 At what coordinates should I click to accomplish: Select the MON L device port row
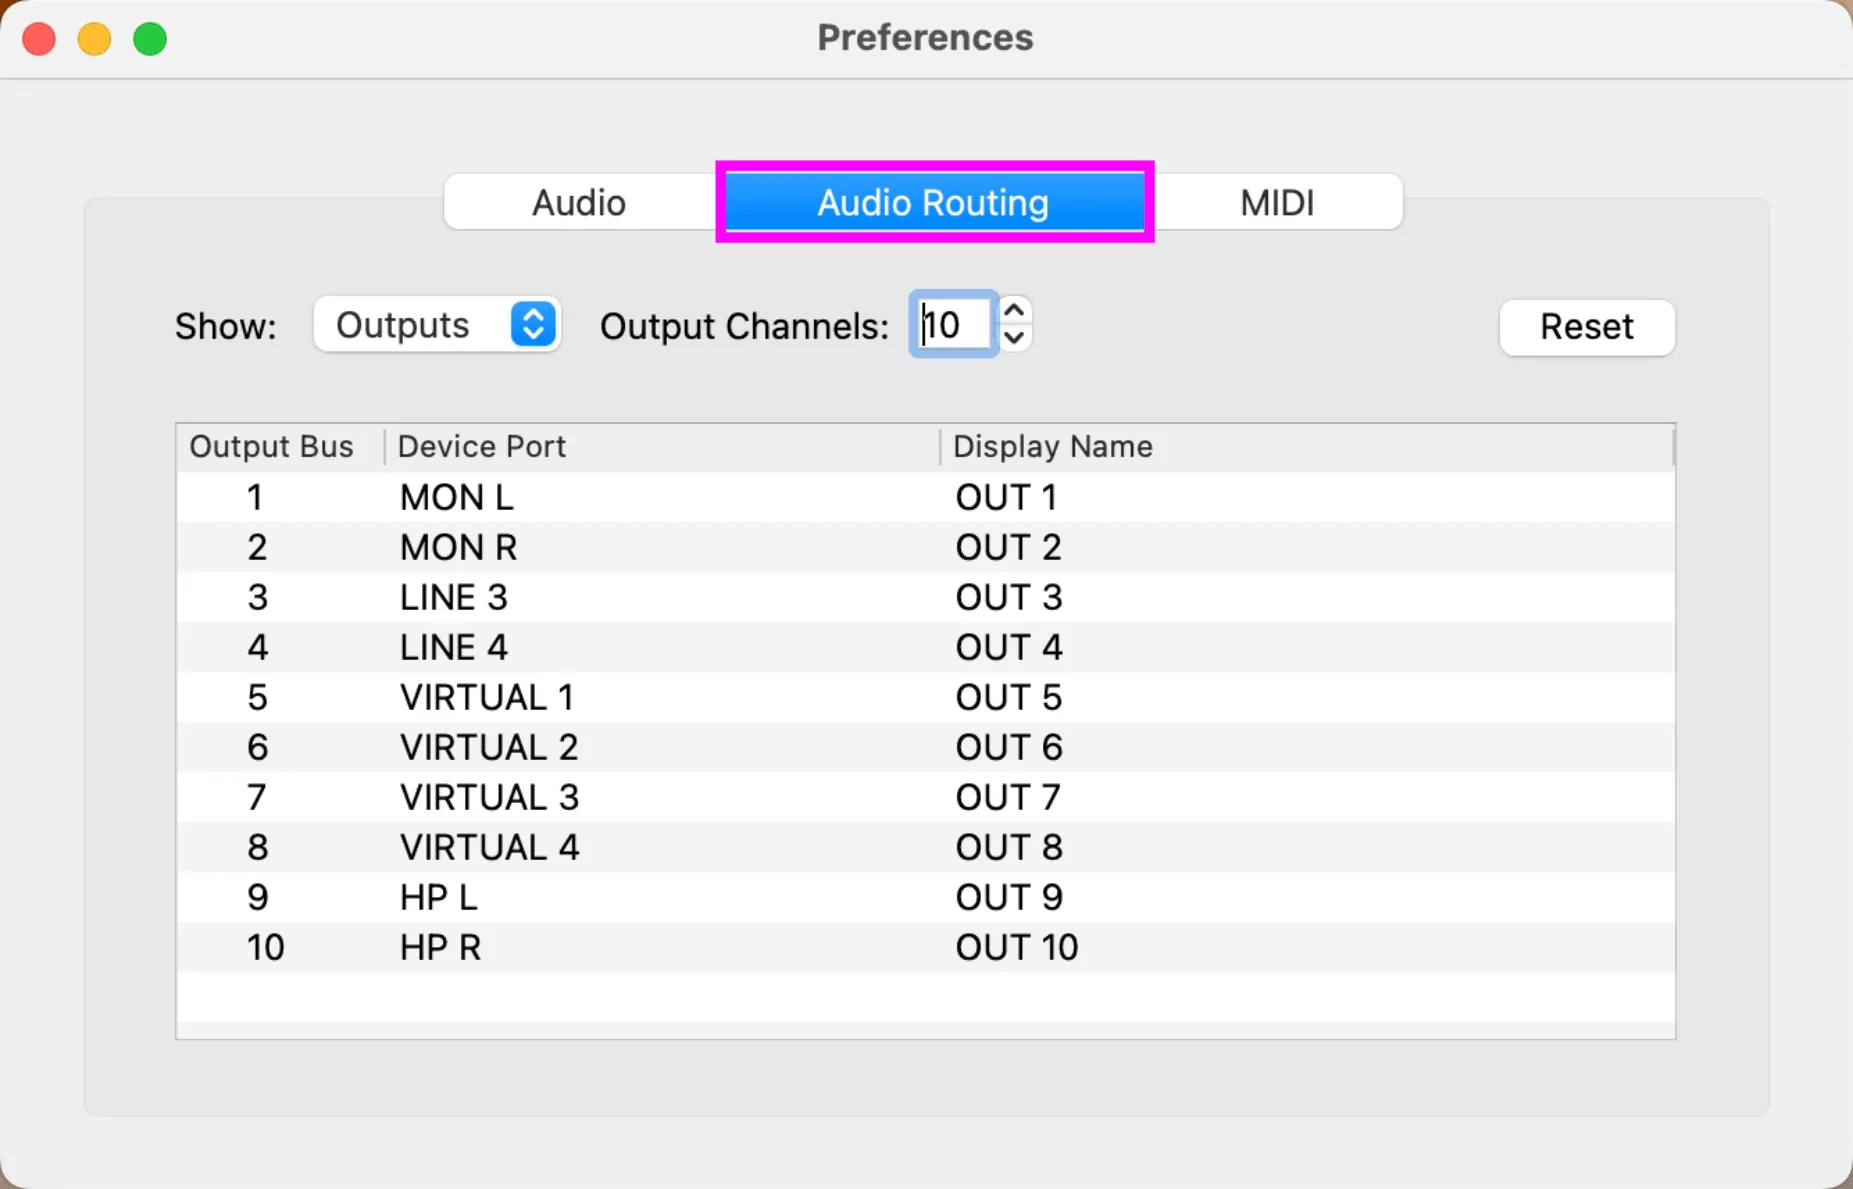click(x=456, y=497)
